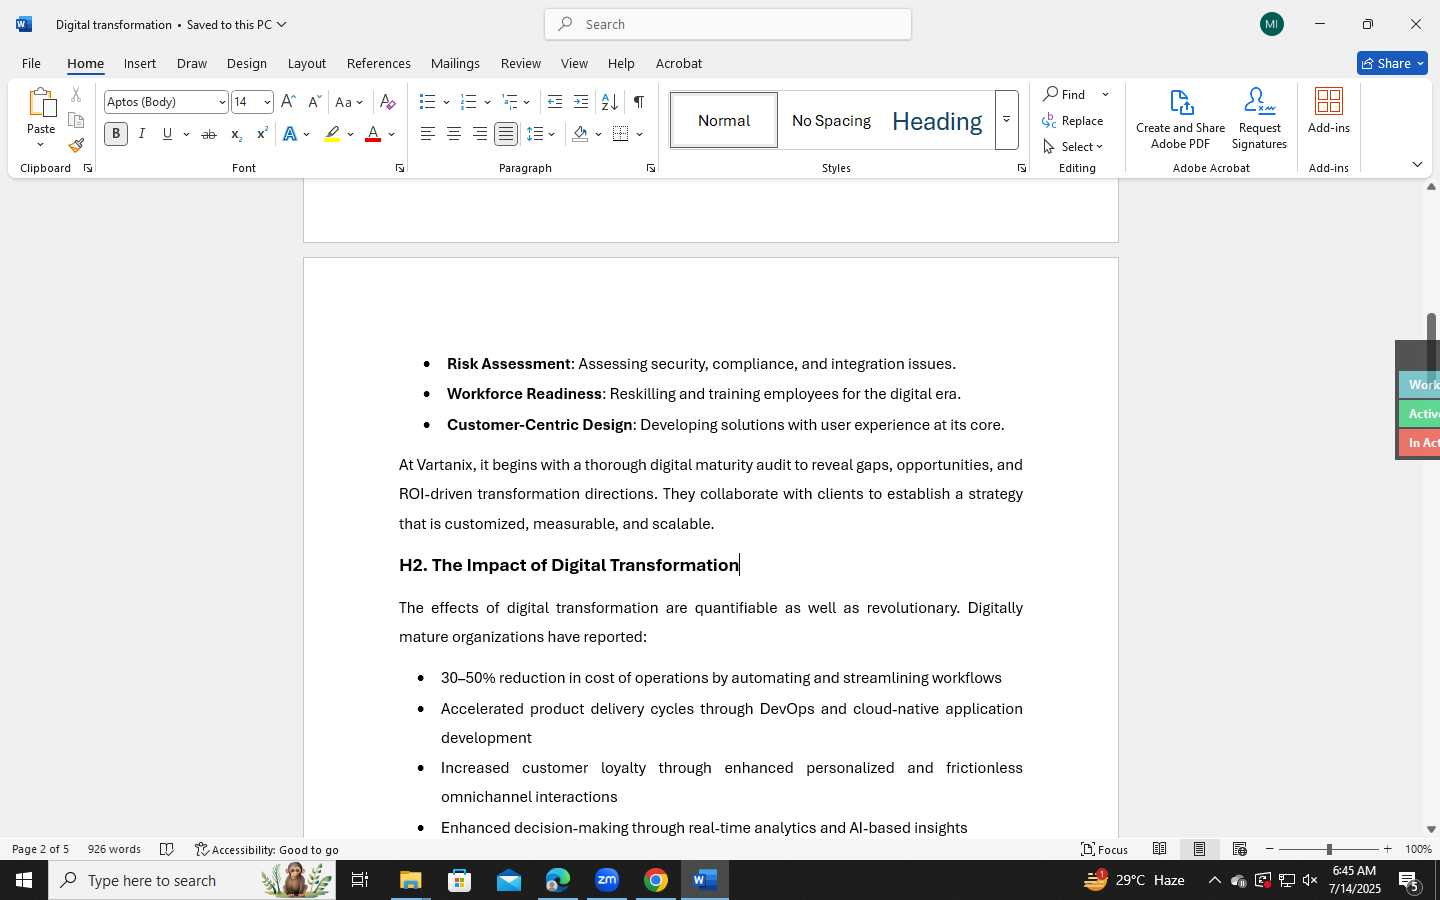This screenshot has height=900, width=1440.
Task: Click the Replace button
Action: tap(1073, 120)
